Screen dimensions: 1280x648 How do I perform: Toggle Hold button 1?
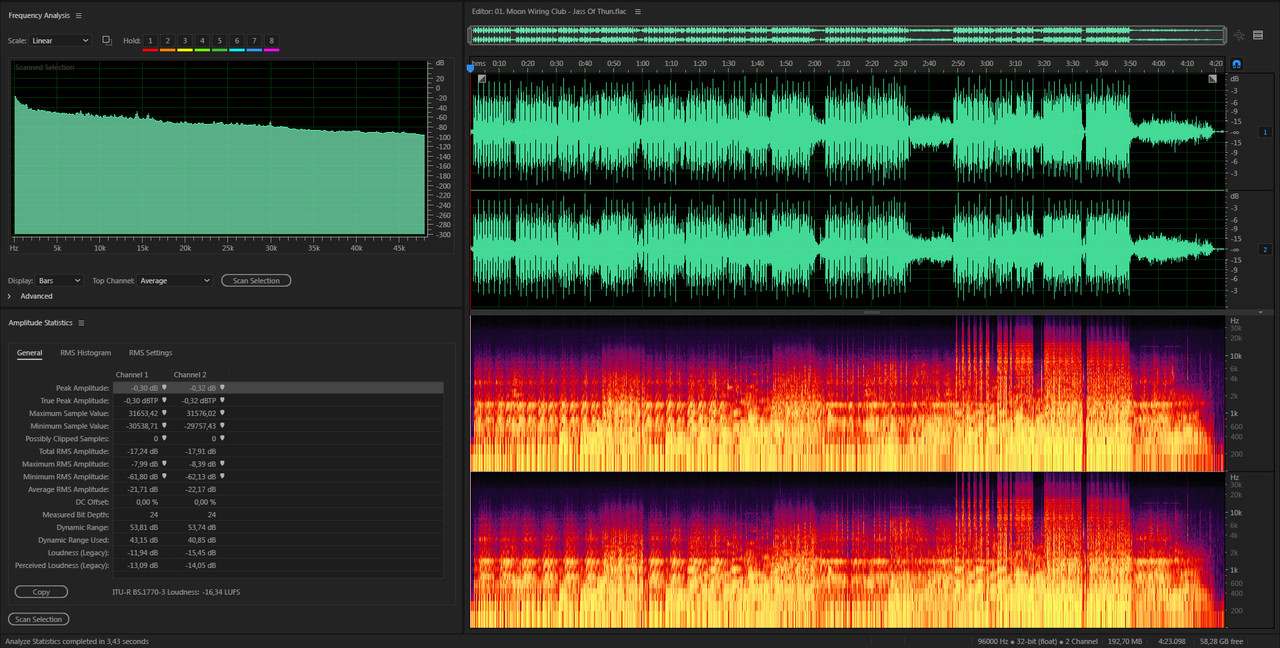tap(150, 41)
